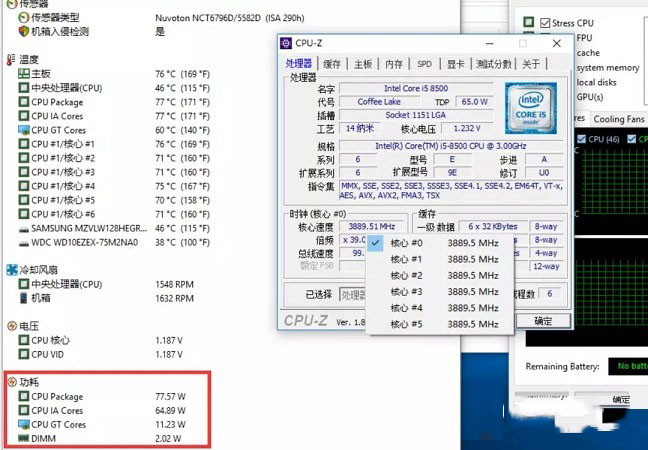
Task: Click the 1548 RPM CPU fan speed
Action: pos(174,284)
